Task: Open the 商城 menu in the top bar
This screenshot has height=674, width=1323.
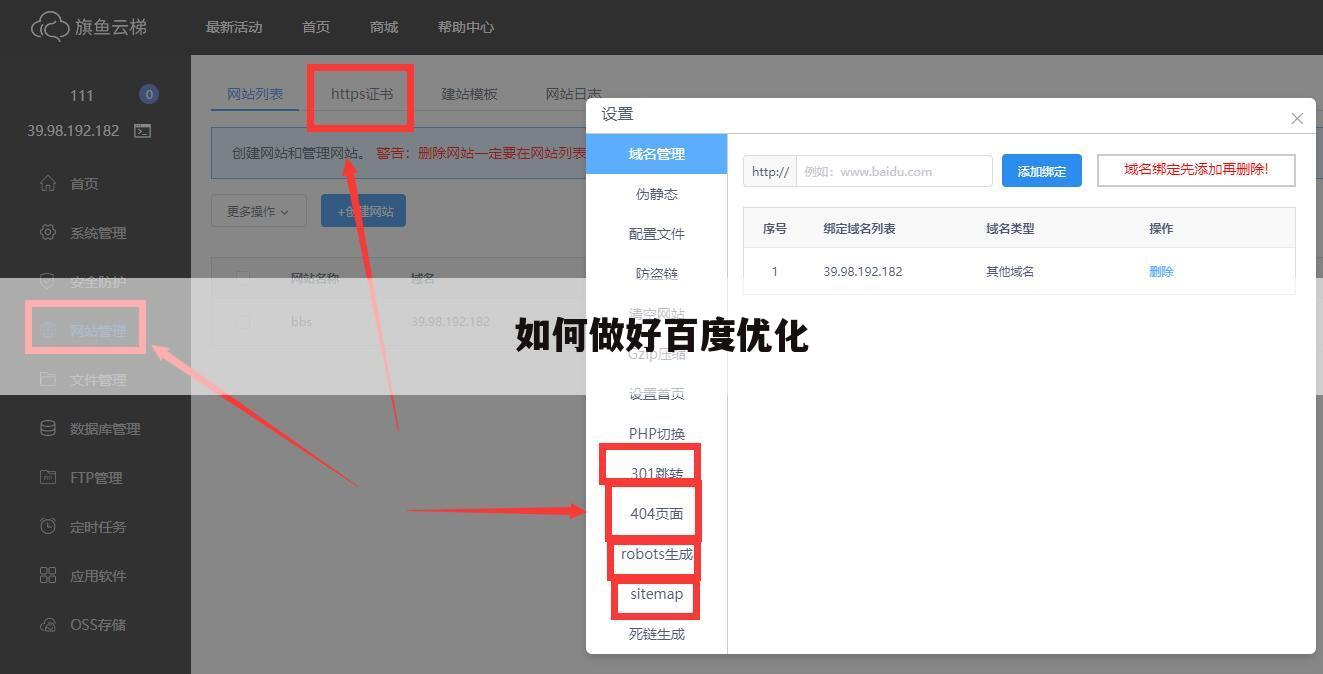Action: [383, 27]
